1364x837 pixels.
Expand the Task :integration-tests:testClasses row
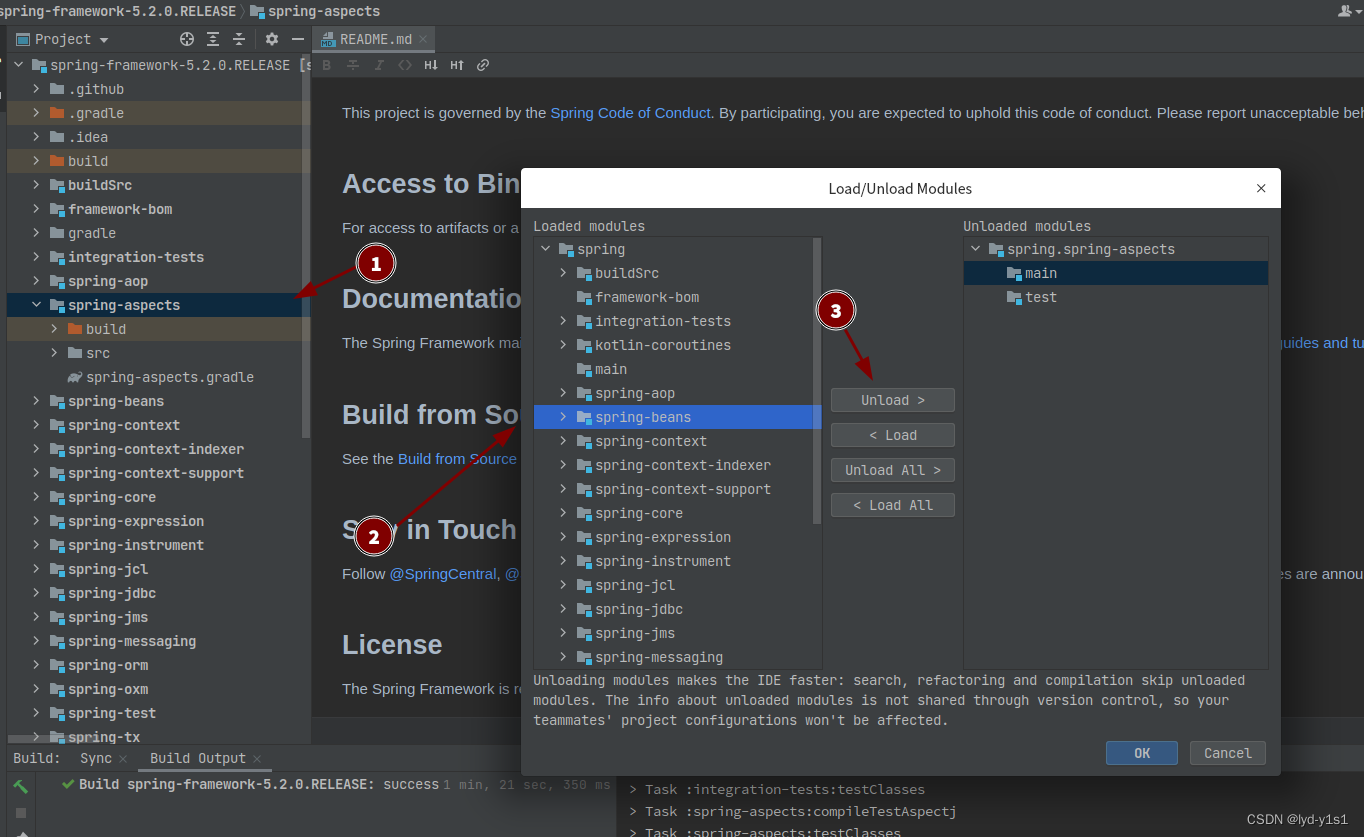[633, 790]
